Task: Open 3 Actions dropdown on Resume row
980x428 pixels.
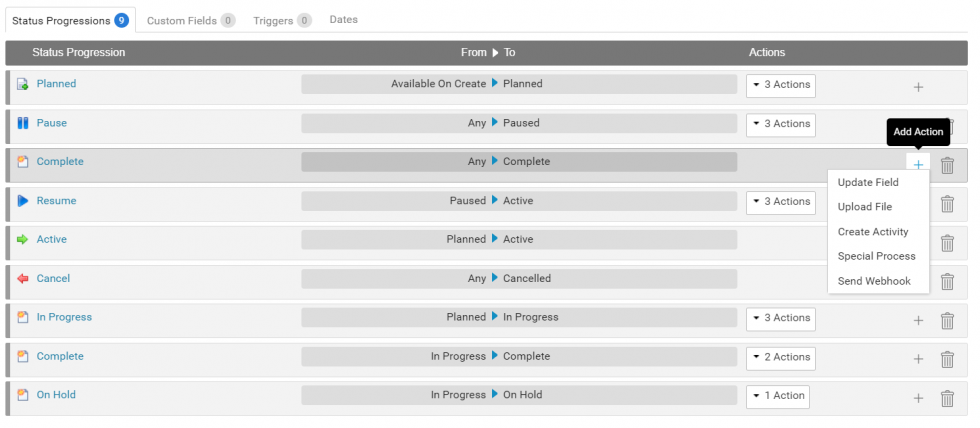Action: tap(781, 202)
